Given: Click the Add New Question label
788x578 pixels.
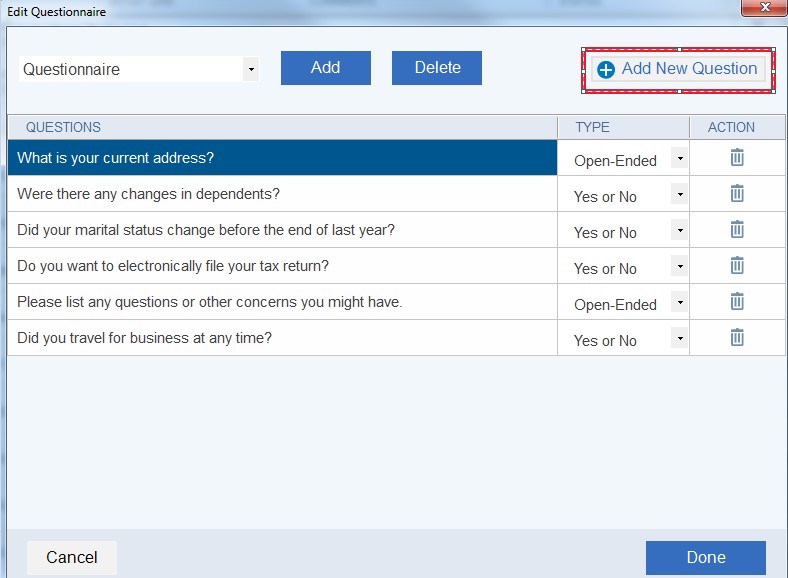Looking at the screenshot, I should [689, 68].
